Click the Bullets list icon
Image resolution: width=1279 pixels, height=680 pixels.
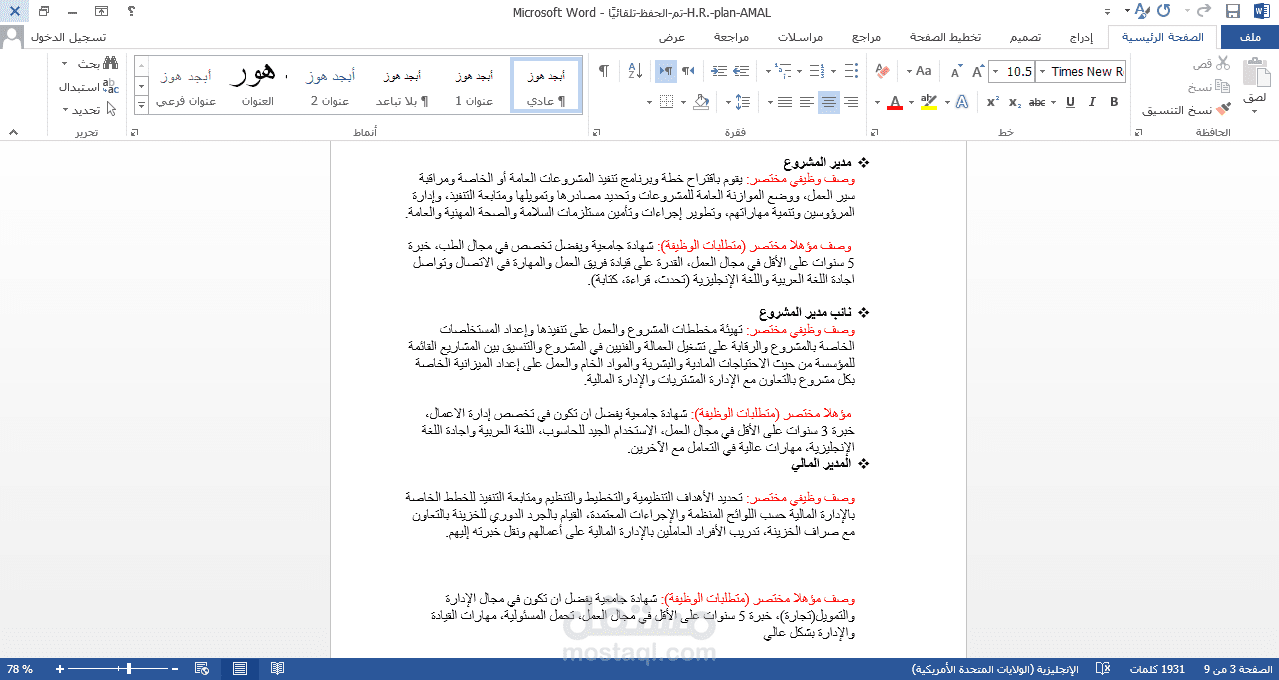pos(851,71)
